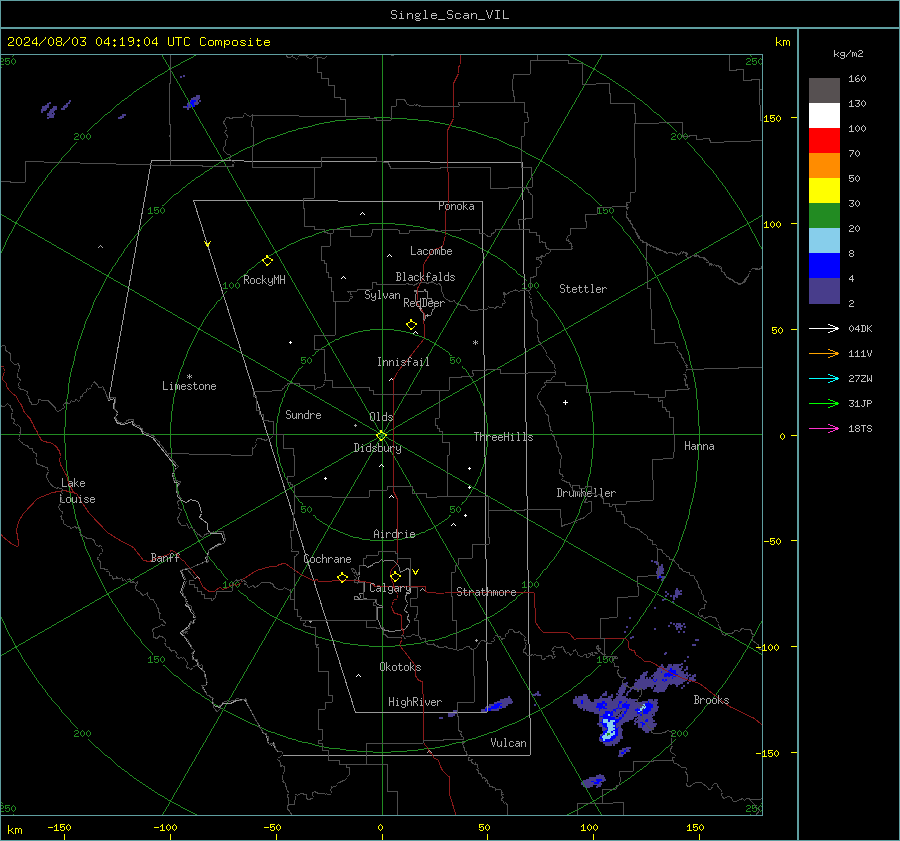
Task: Click the Brooks town label
Action: (x=711, y=700)
